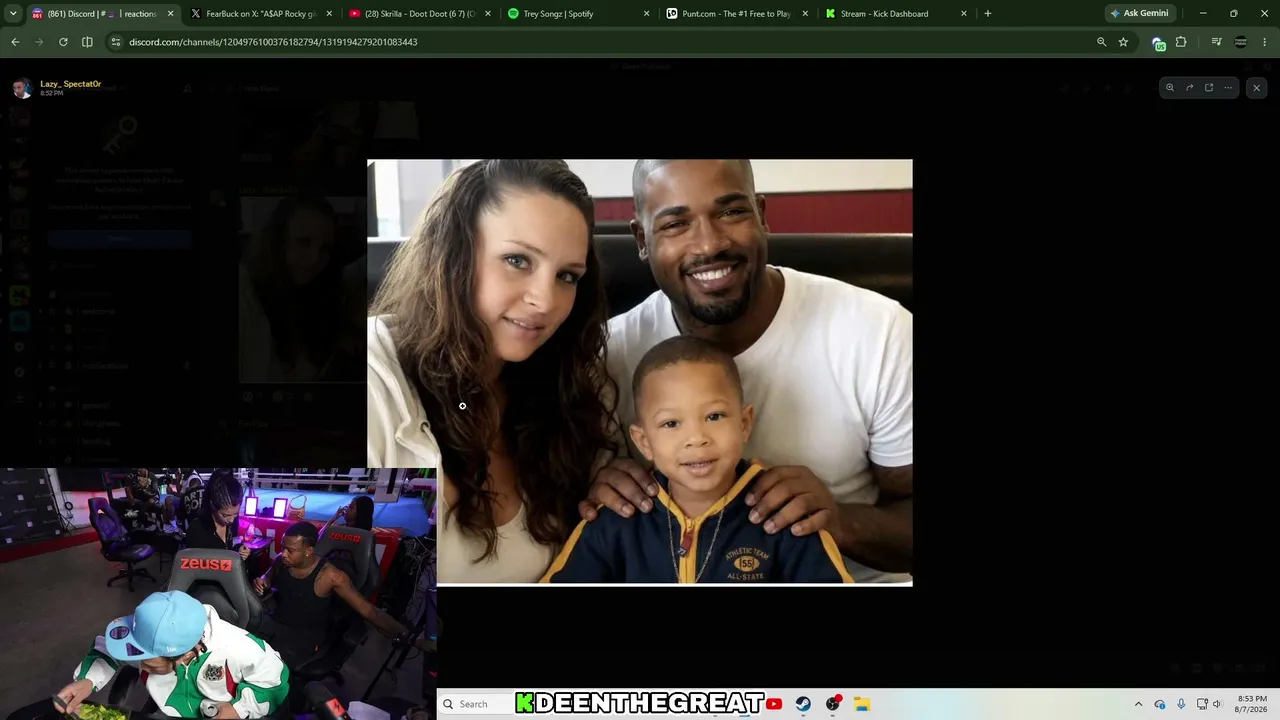The width and height of the screenshot is (1280, 720).
Task: Show hidden system tray icons
Action: [1138, 704]
